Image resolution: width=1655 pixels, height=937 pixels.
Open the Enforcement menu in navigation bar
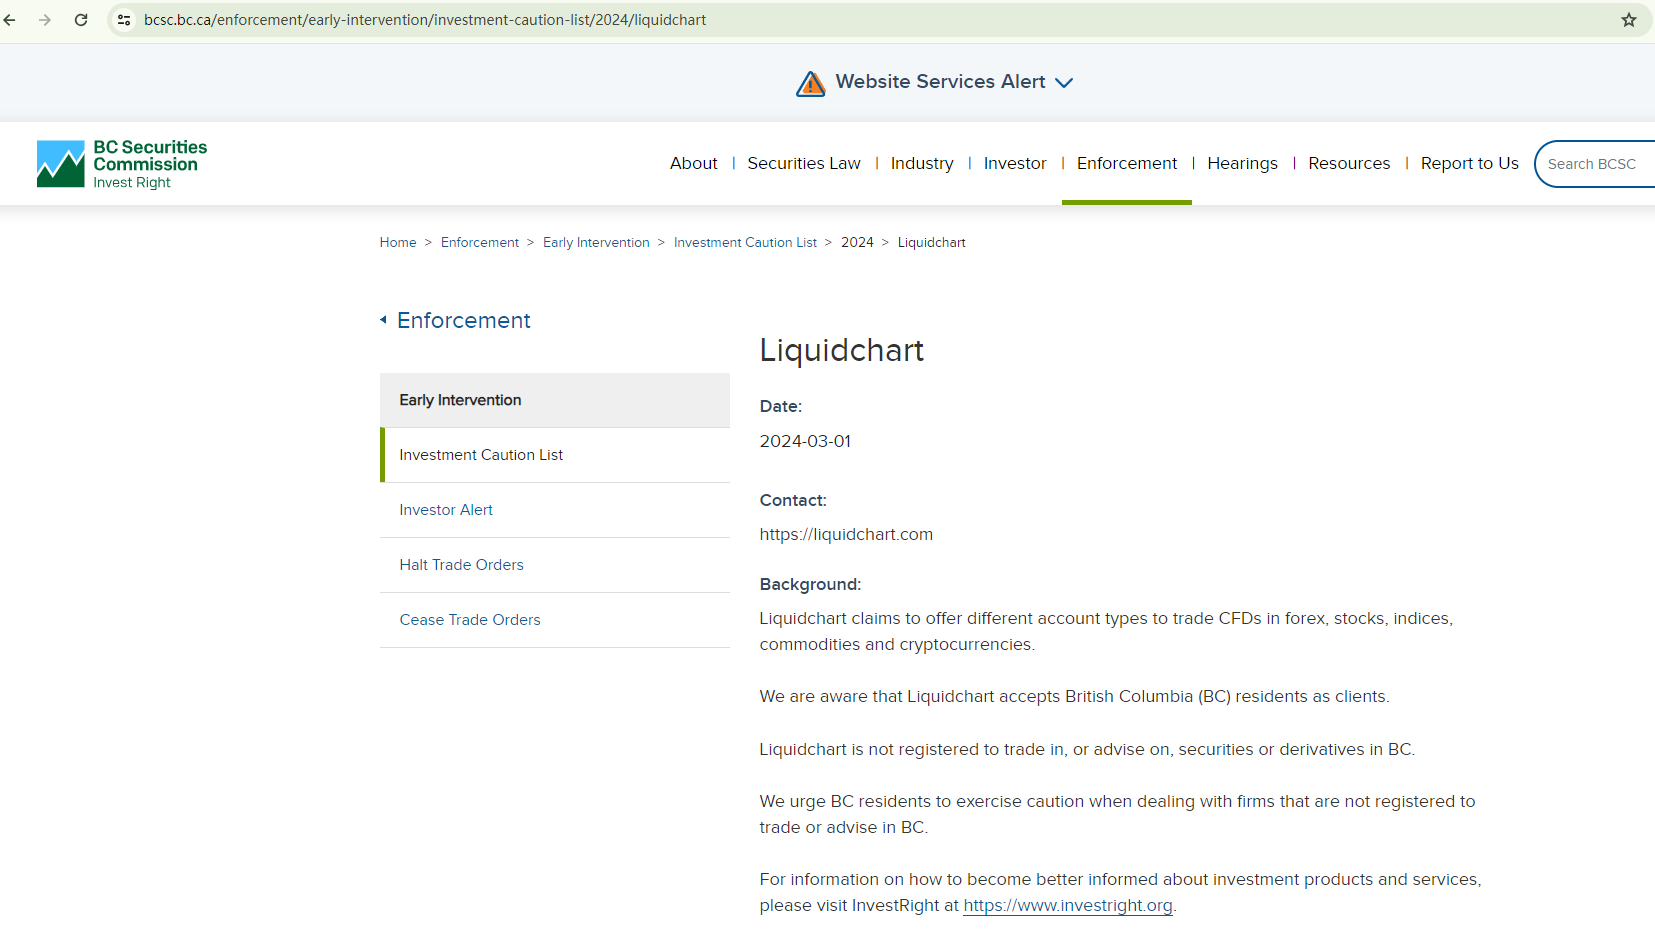pyautogui.click(x=1127, y=164)
